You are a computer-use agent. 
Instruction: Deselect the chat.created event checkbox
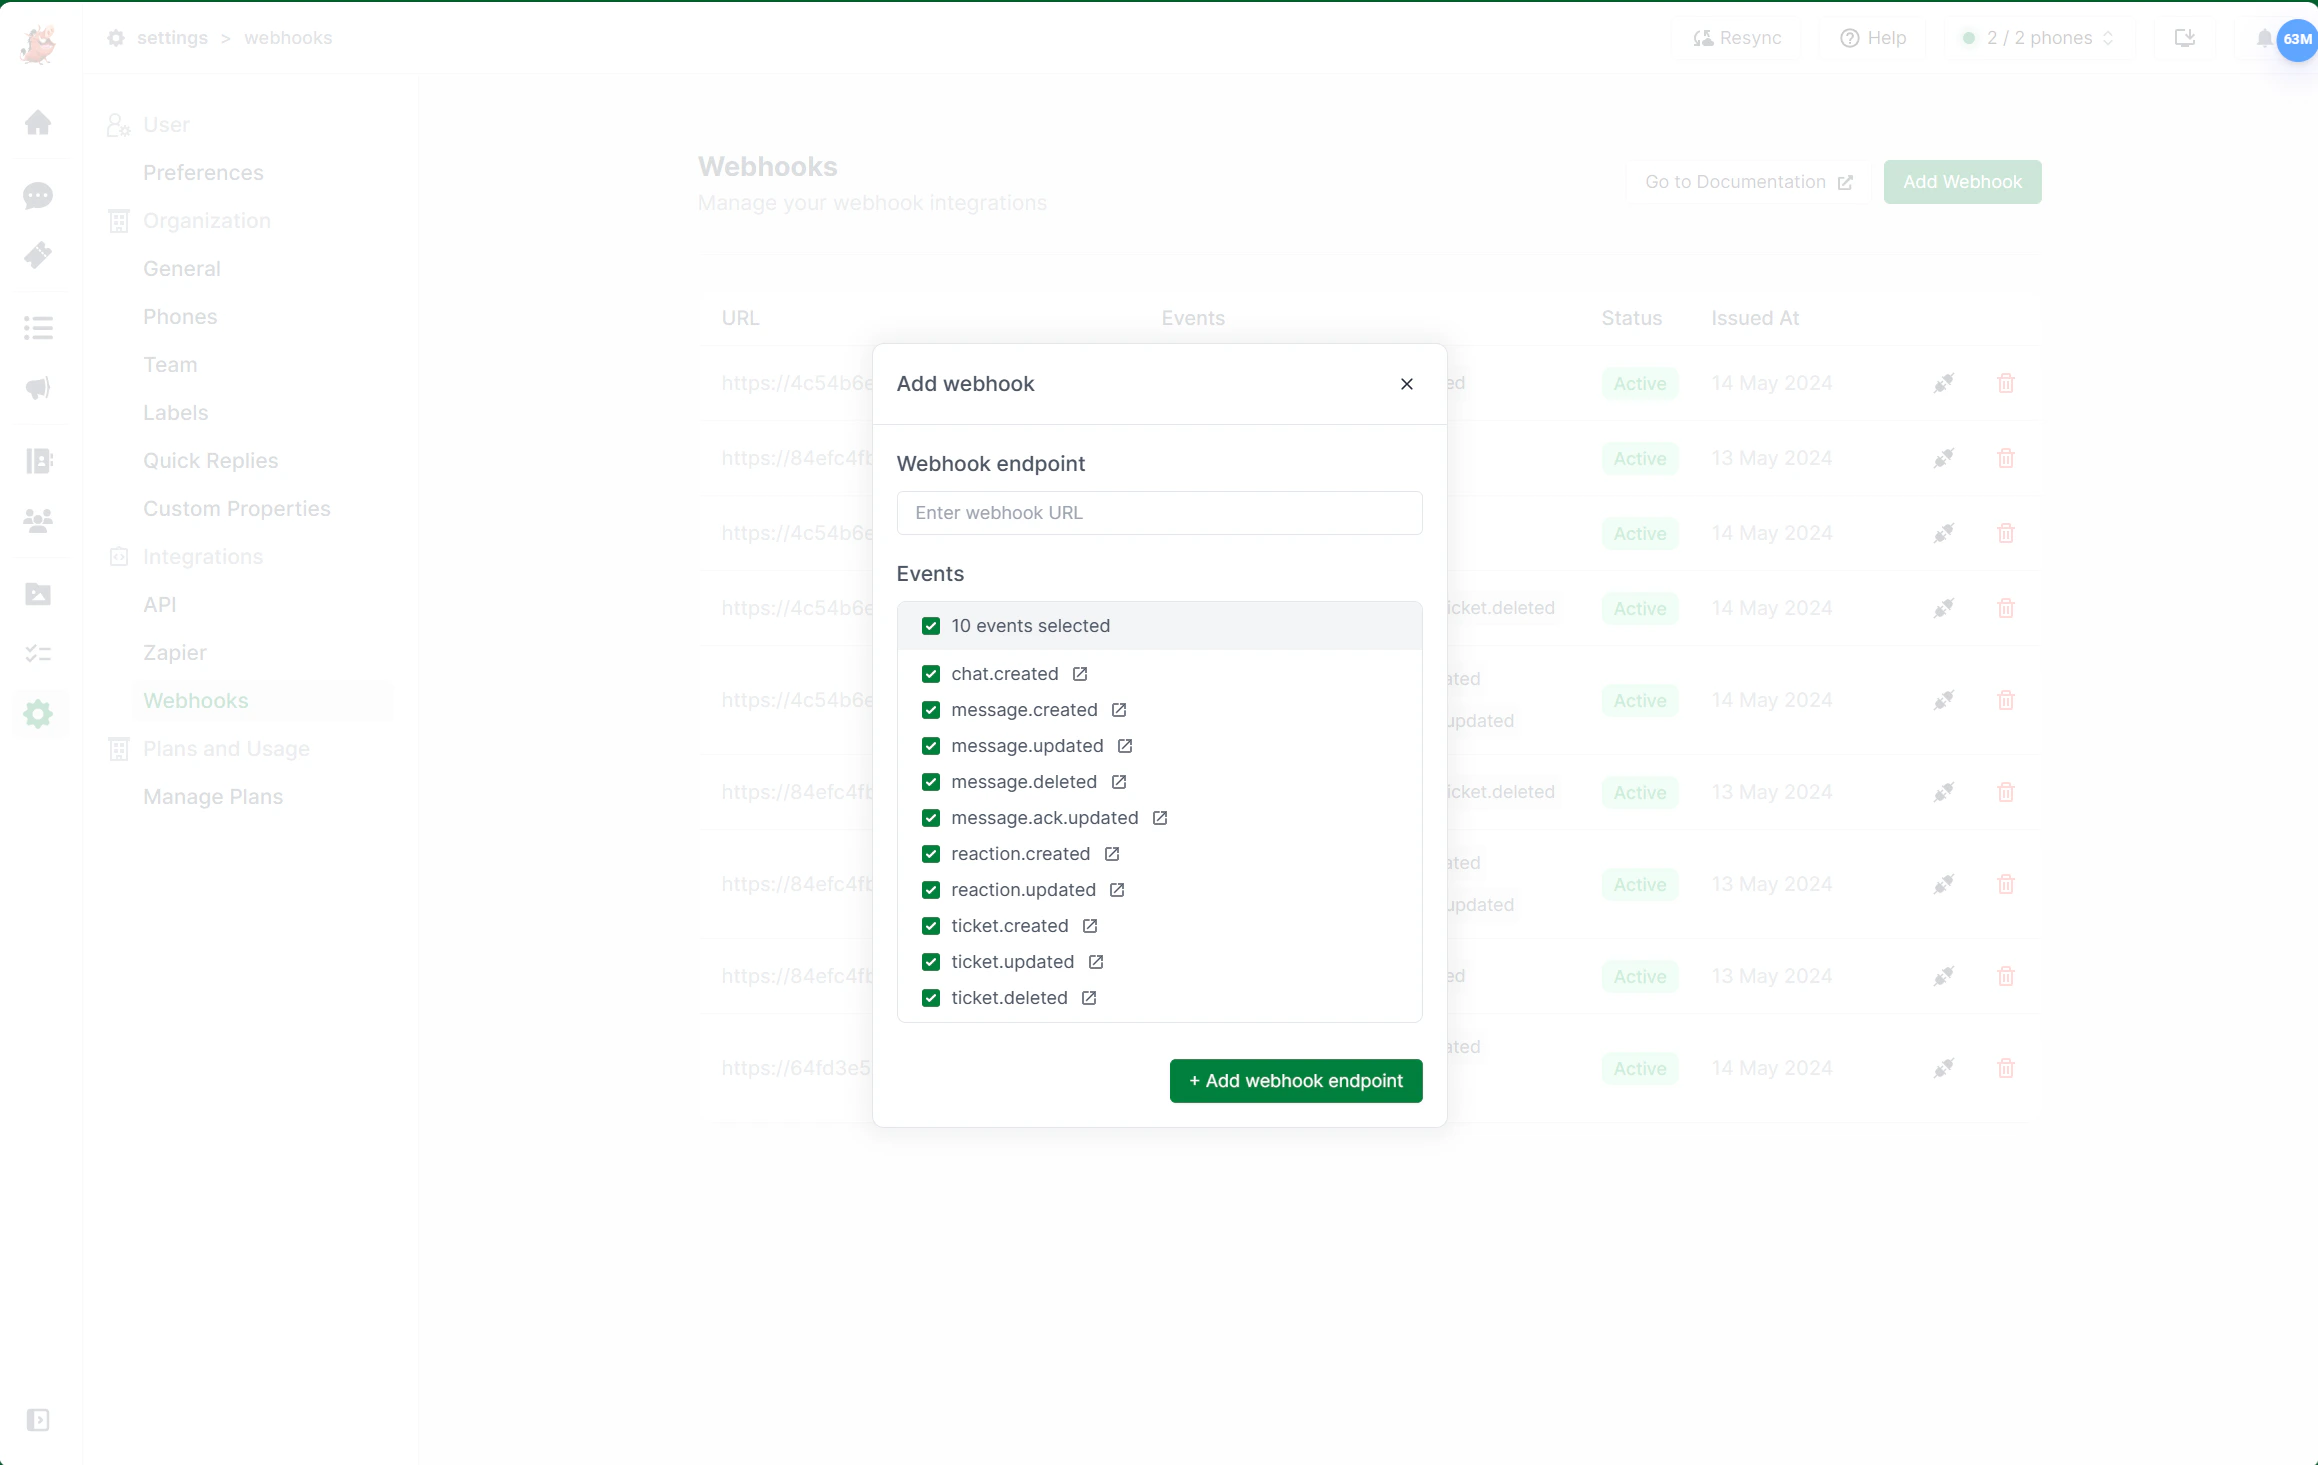point(930,673)
